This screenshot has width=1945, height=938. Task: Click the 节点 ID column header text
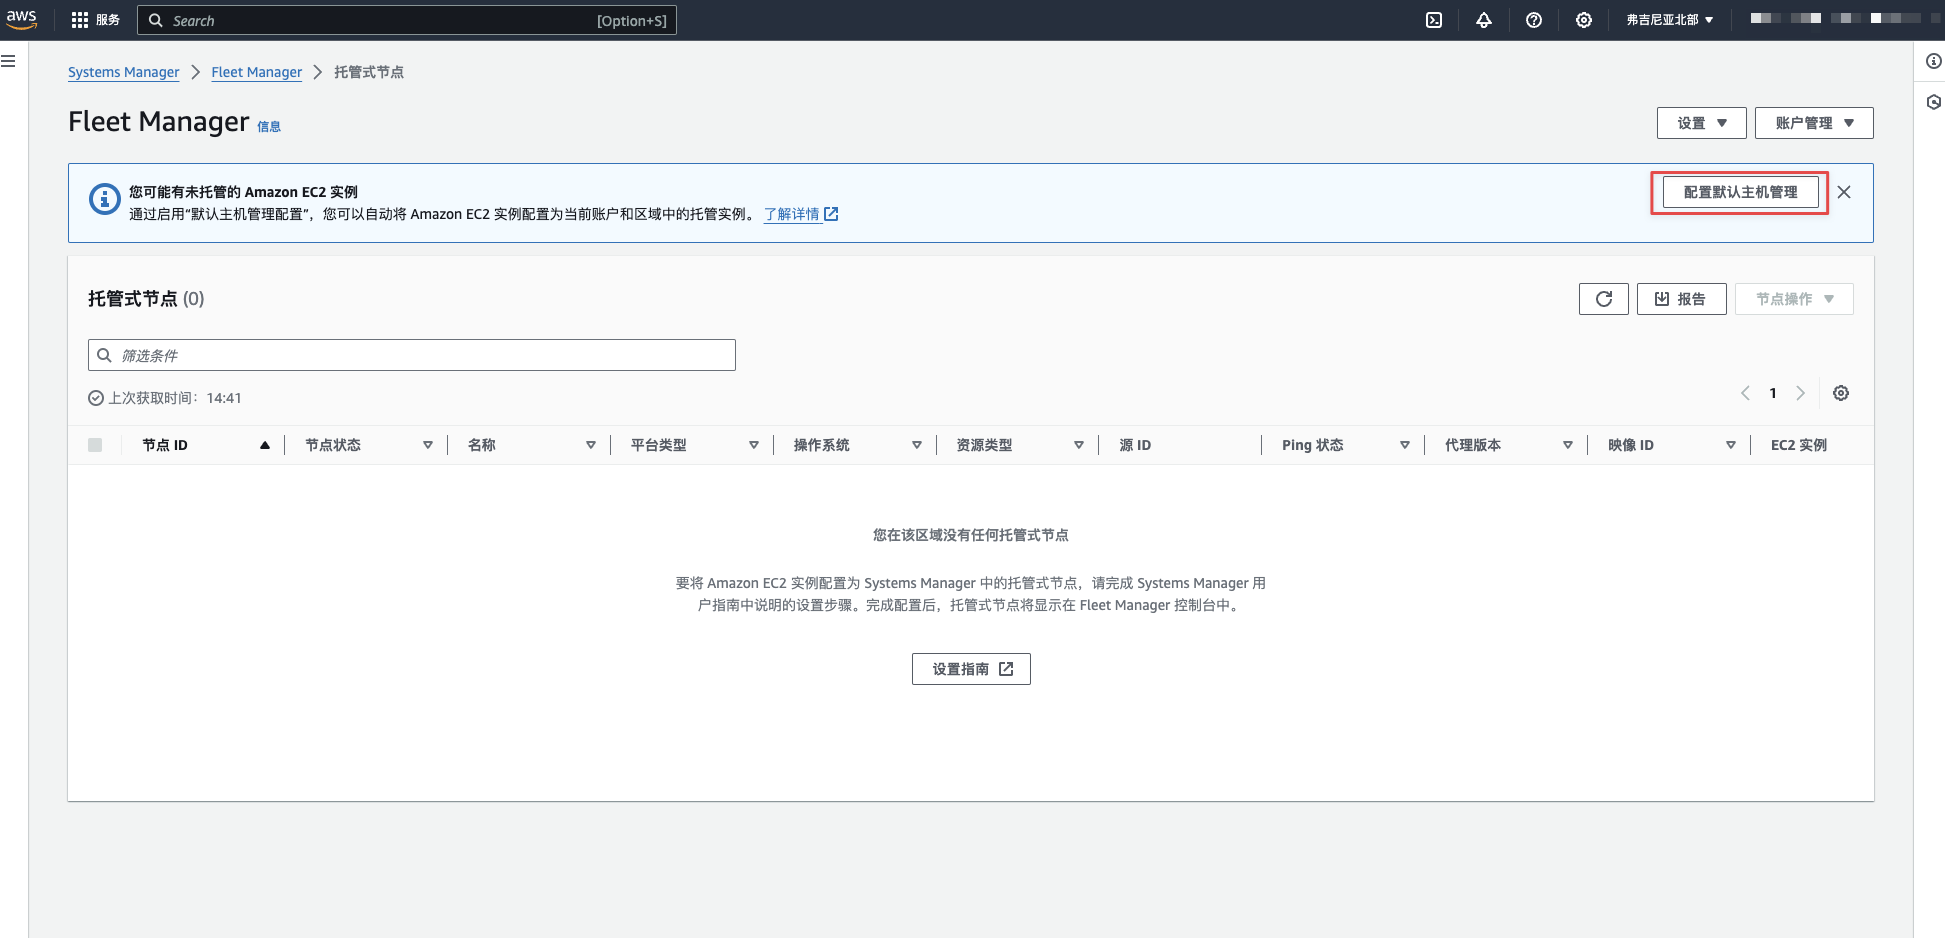(165, 445)
